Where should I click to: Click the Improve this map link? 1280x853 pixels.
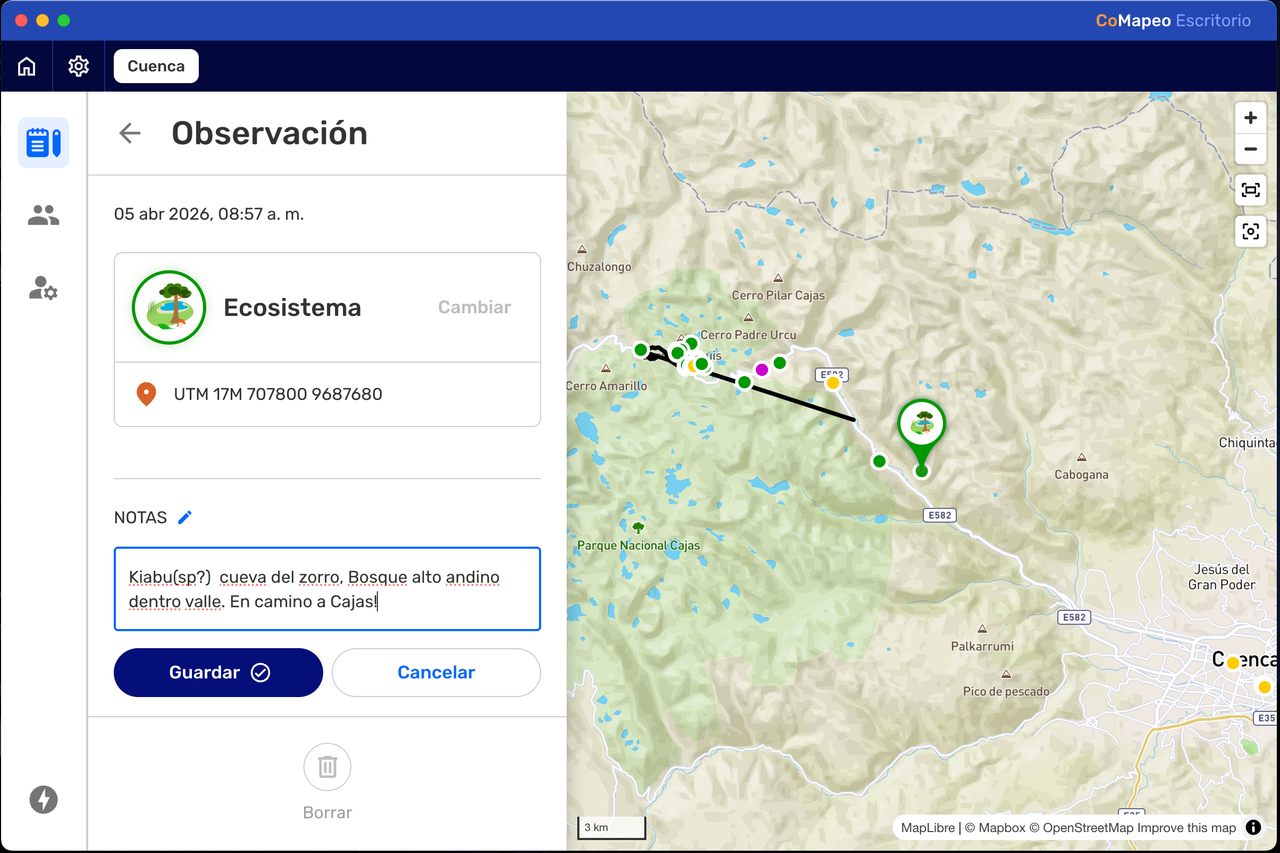(x=1187, y=828)
